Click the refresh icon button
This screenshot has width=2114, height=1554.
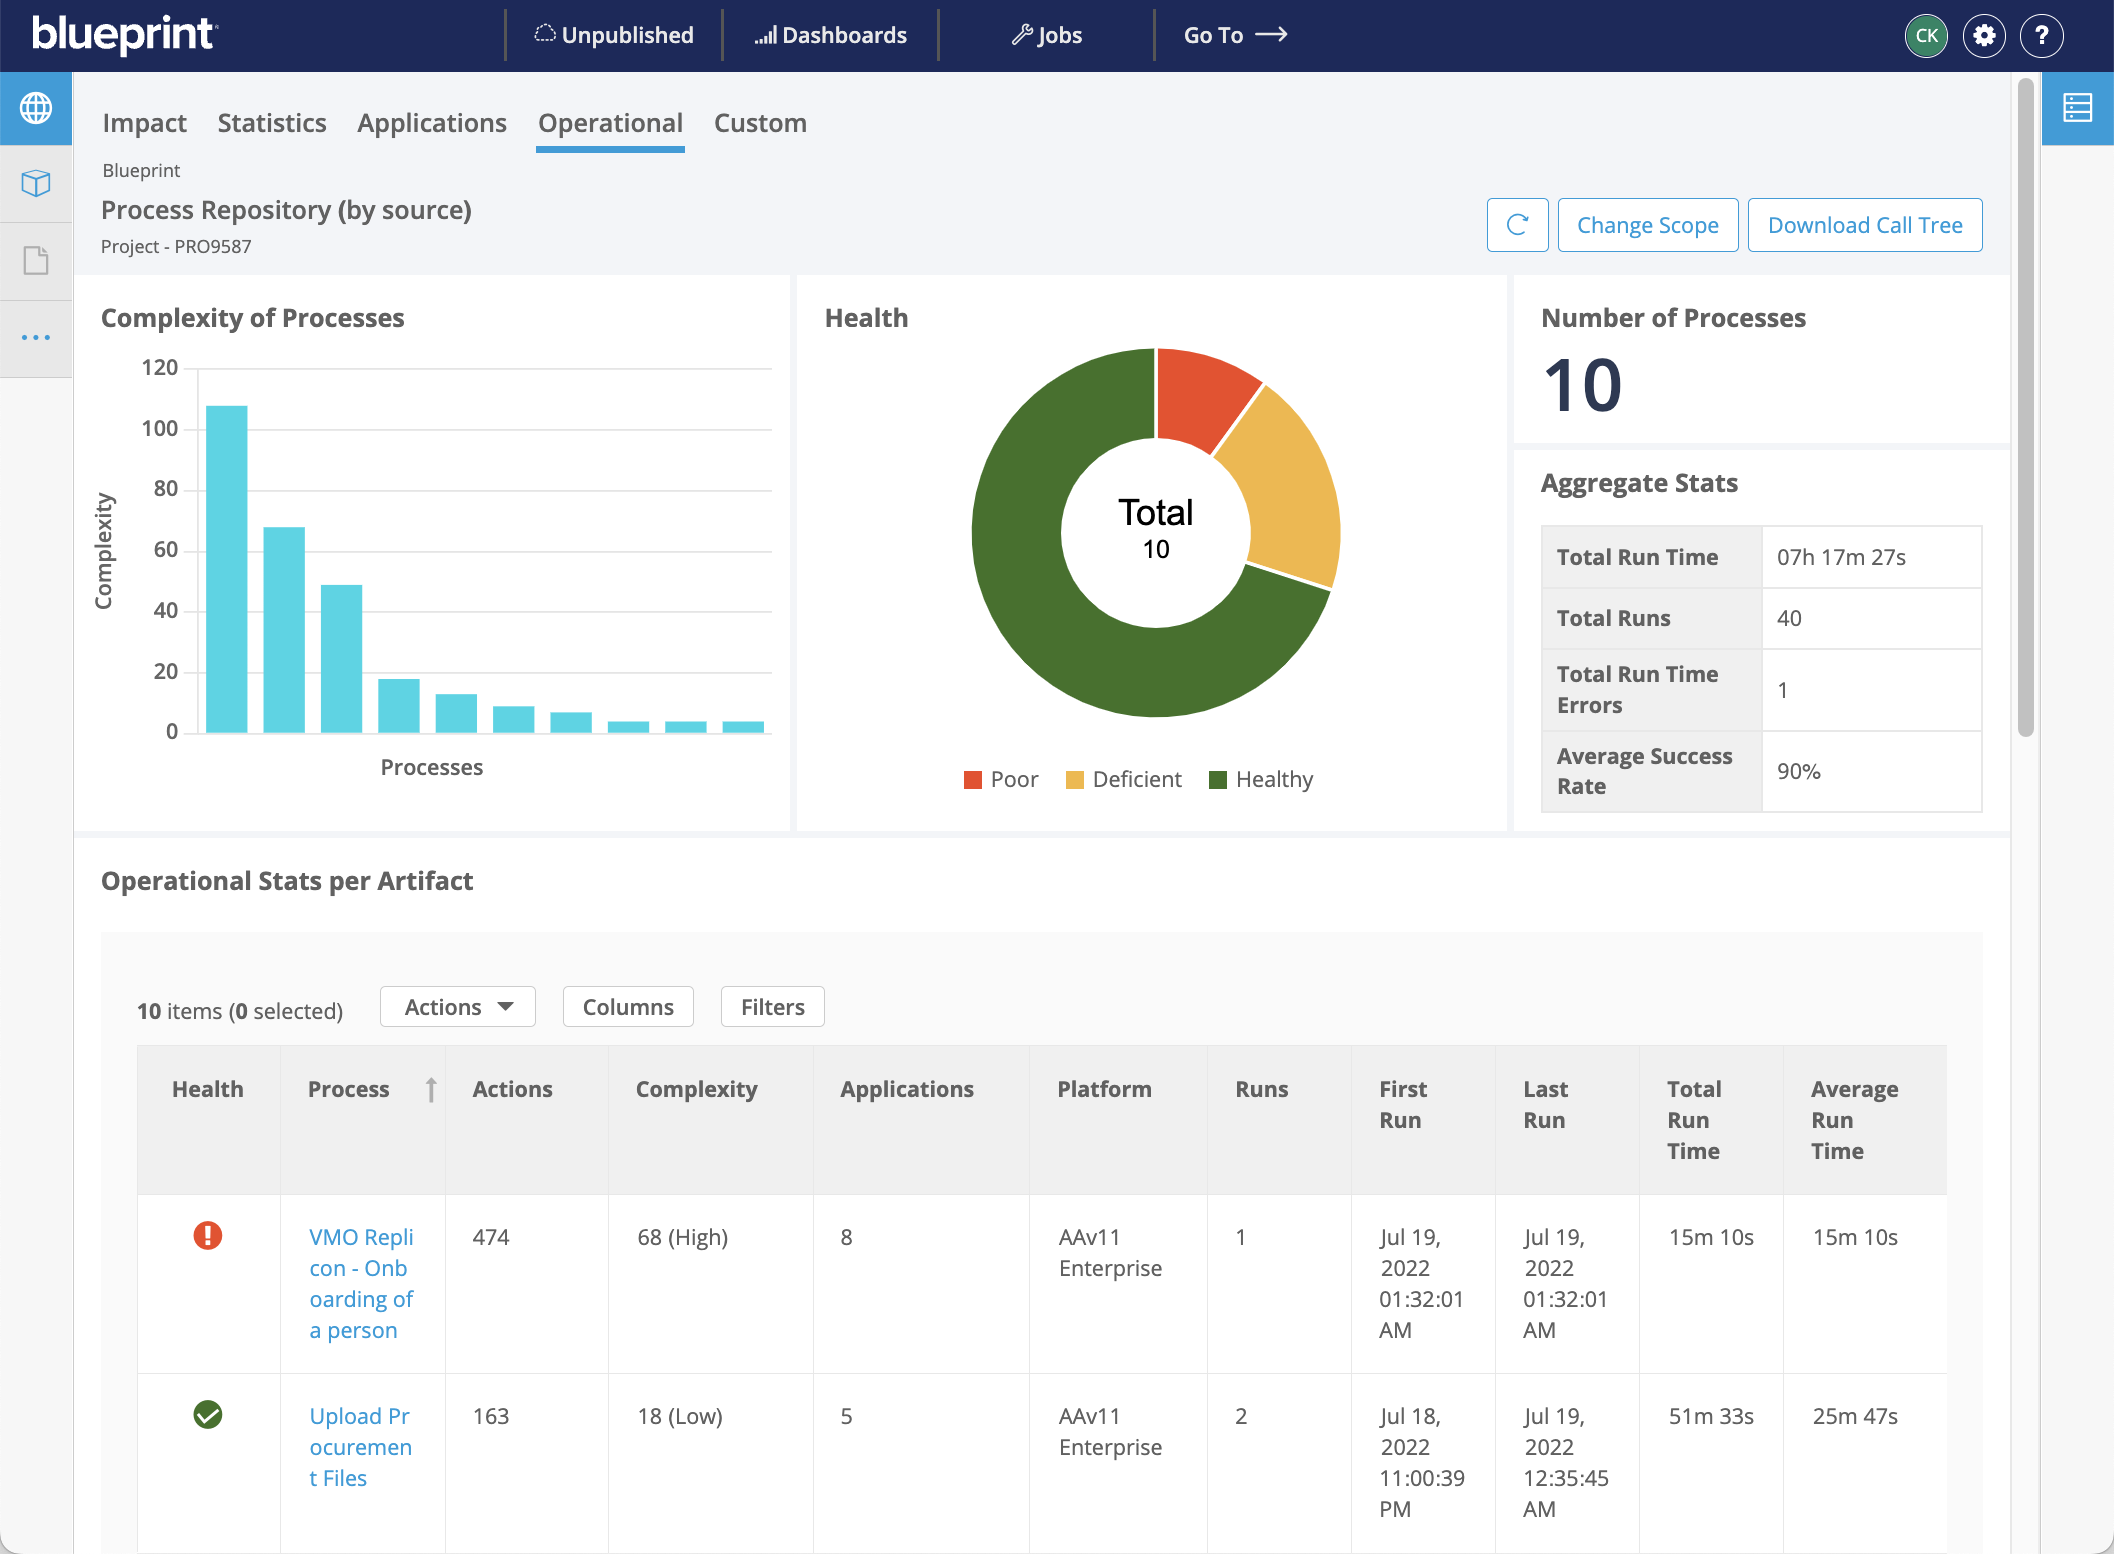pos(1517,225)
